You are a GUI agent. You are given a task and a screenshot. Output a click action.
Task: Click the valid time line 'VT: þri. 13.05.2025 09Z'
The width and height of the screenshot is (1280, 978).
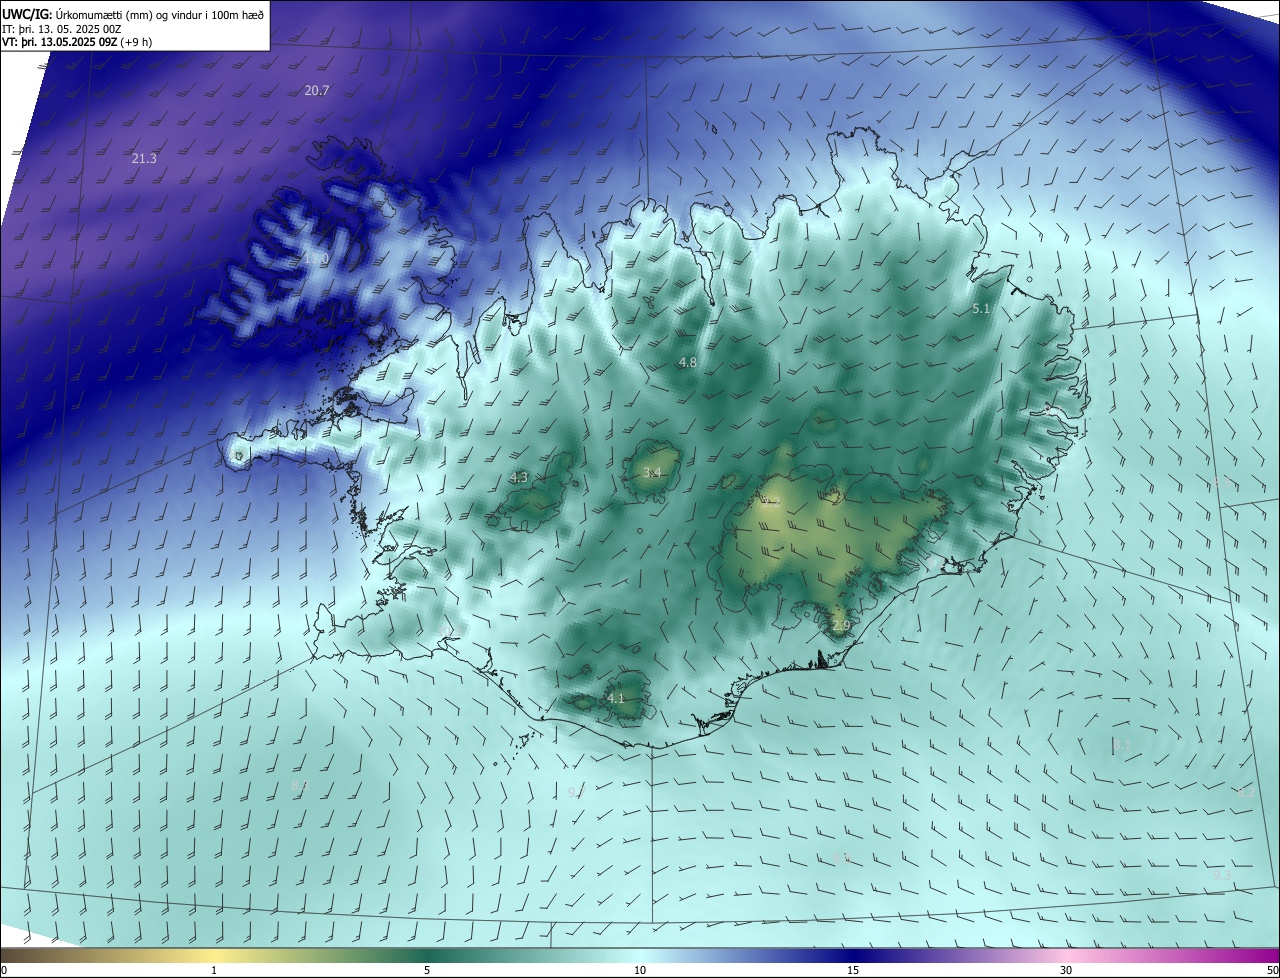click(x=60, y=42)
